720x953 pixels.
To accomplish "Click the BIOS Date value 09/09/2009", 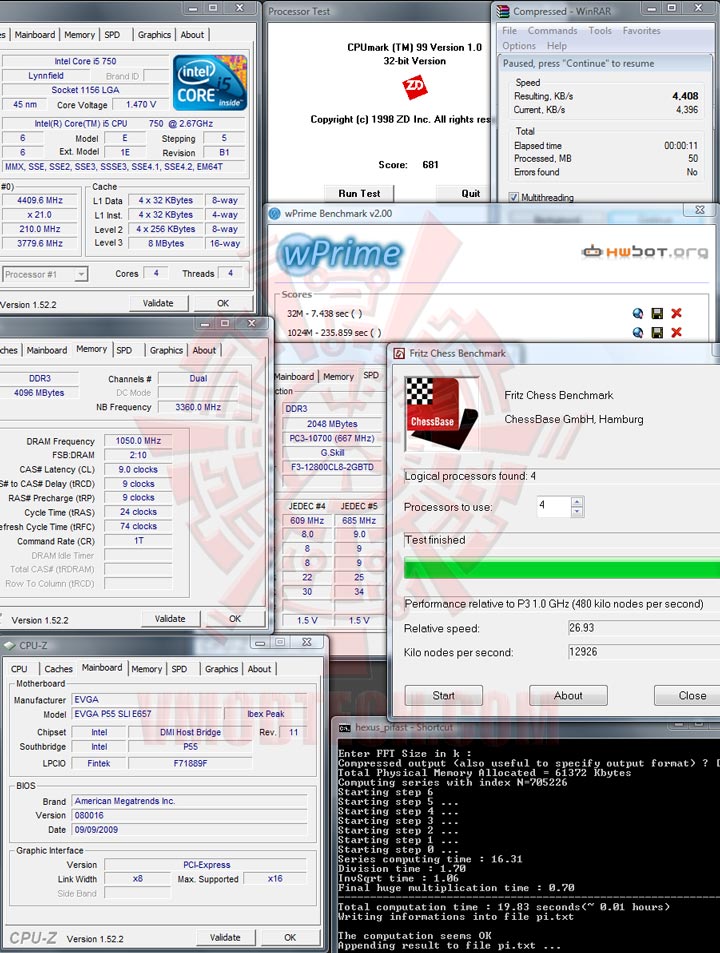I will [x=190, y=830].
